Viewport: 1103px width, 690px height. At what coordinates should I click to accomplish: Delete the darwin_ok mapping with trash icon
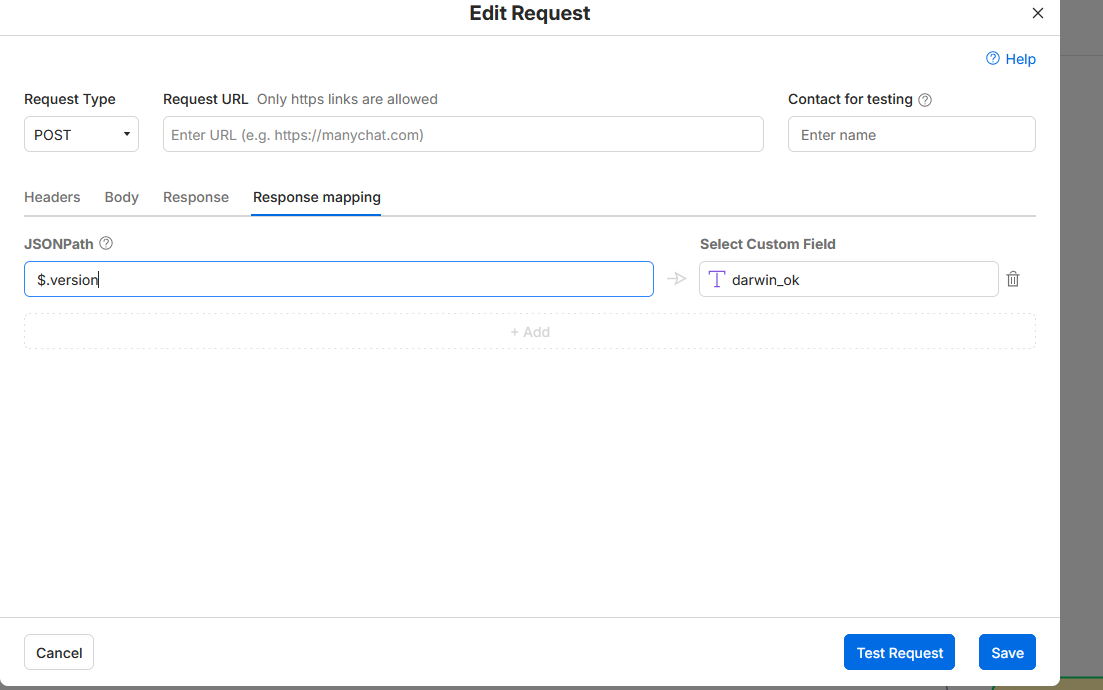1012,279
